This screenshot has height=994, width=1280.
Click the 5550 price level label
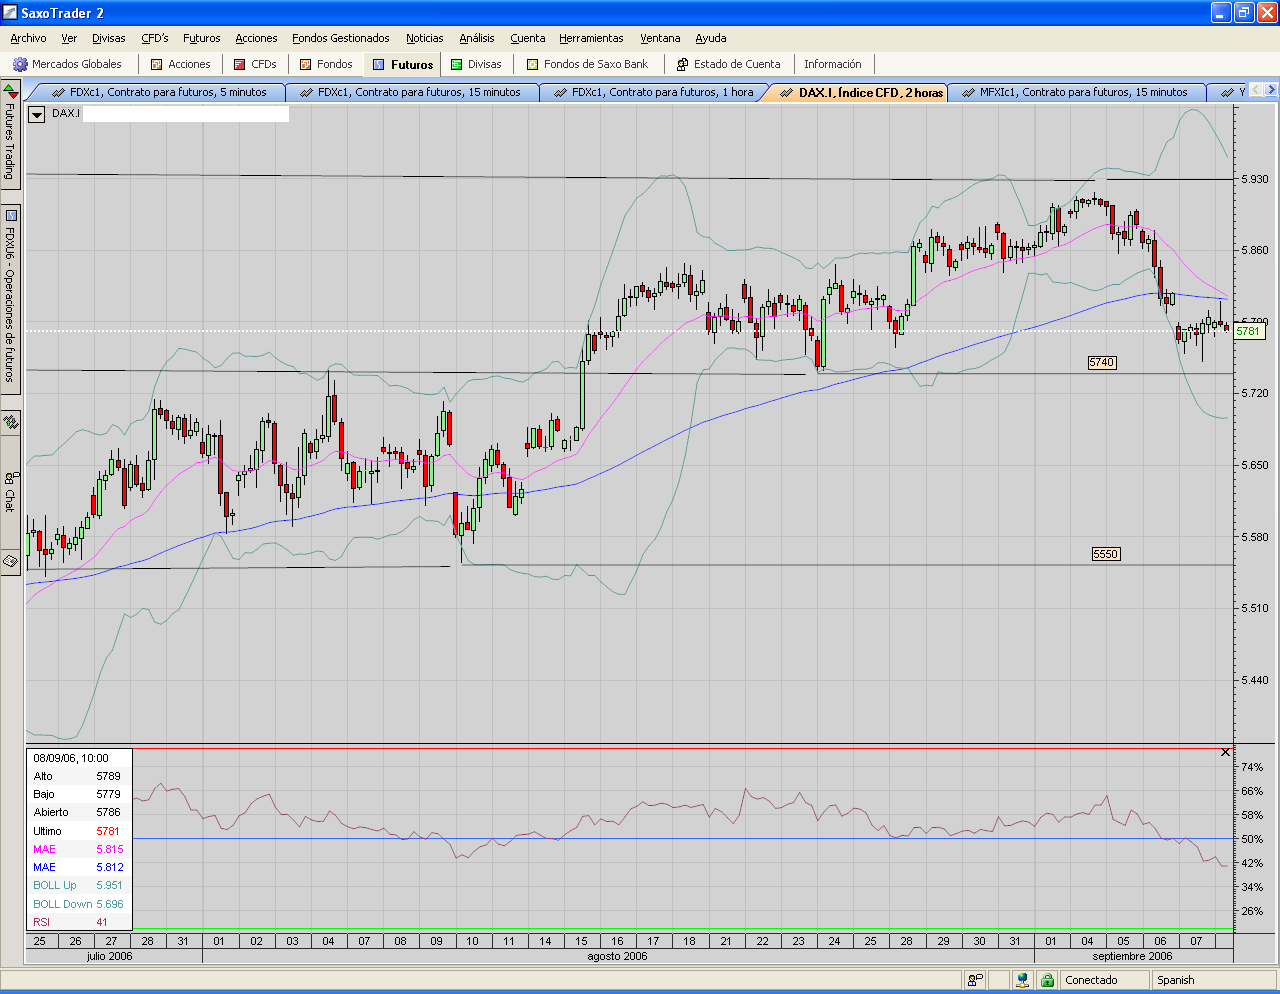click(x=1106, y=554)
